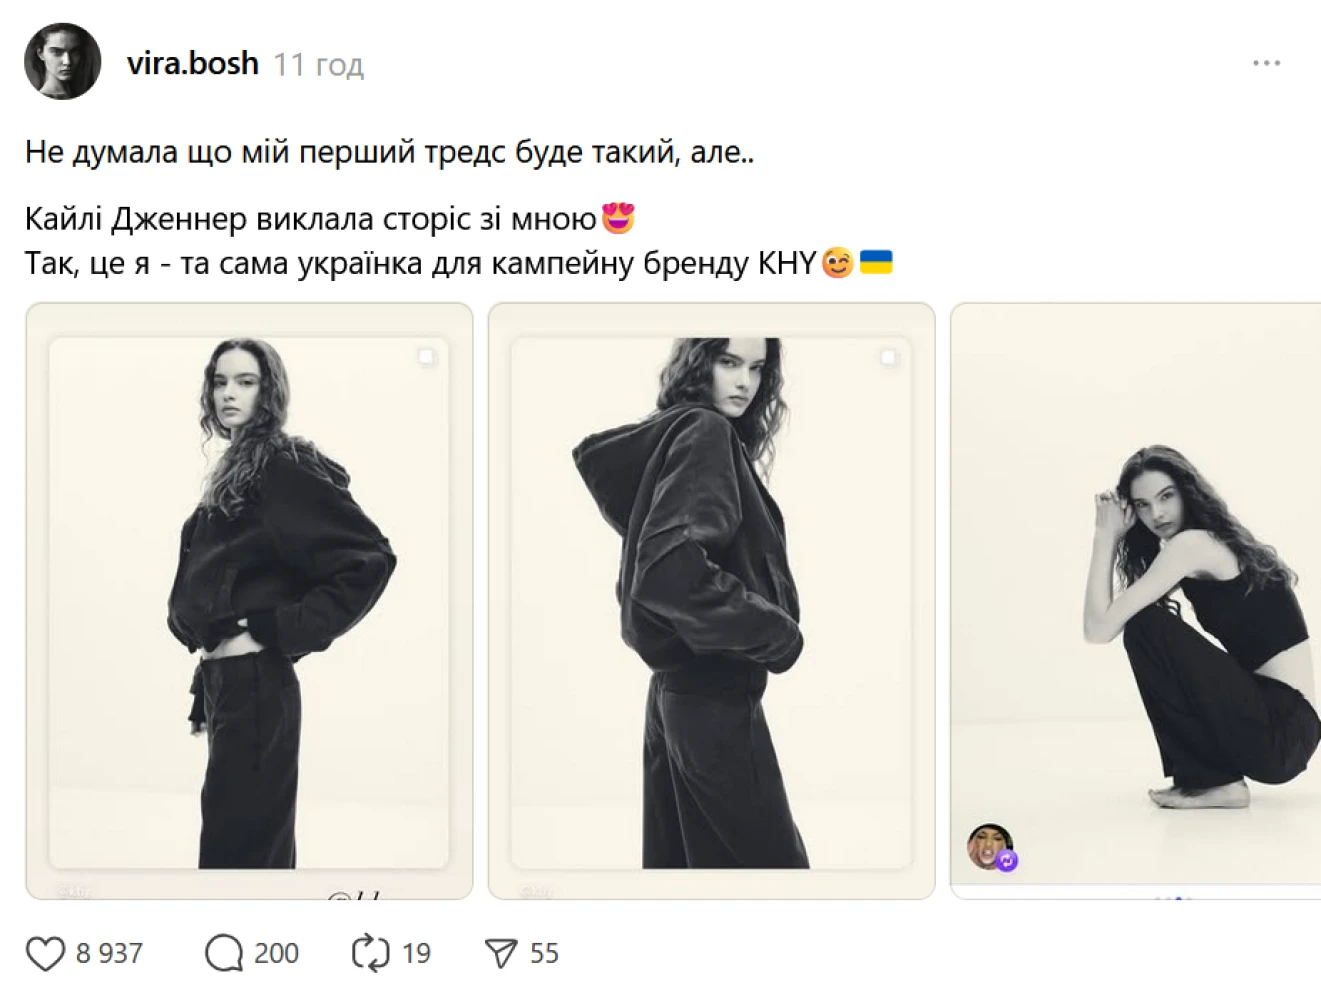This screenshot has width=1321, height=1000.
Task: Click the 19 reposts count
Action: (x=416, y=953)
